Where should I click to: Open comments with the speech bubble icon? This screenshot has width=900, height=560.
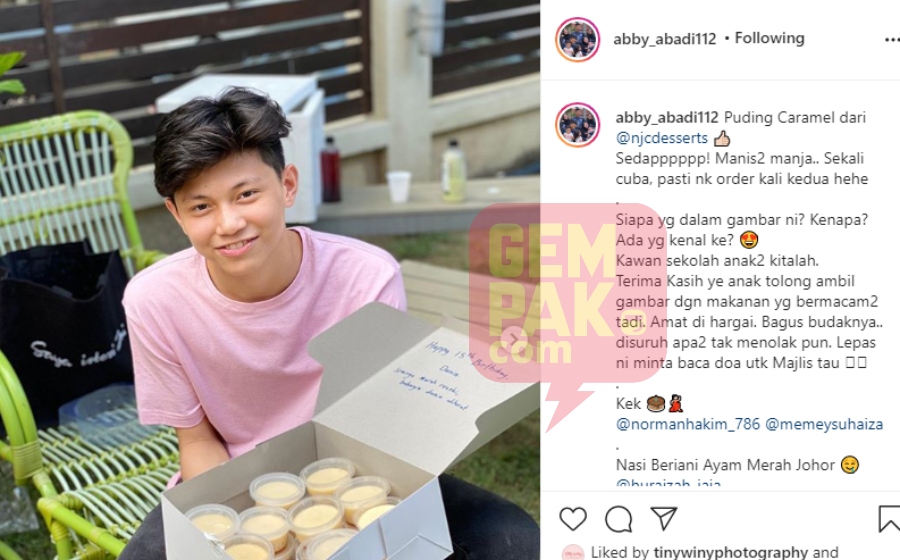618,519
